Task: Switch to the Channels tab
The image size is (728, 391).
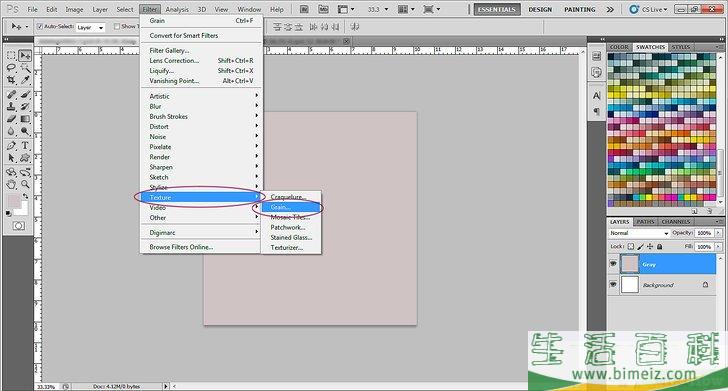Action: pyautogui.click(x=676, y=222)
